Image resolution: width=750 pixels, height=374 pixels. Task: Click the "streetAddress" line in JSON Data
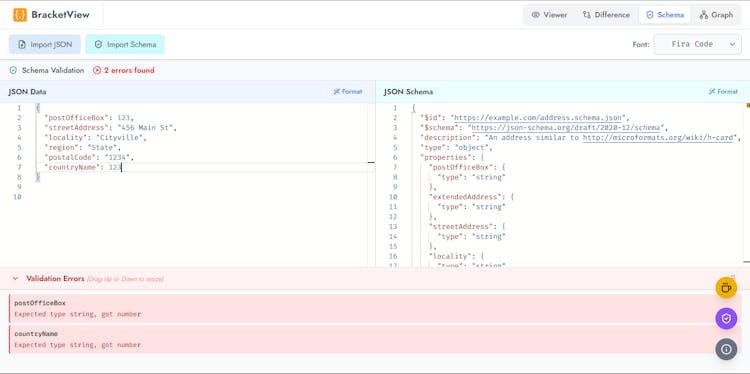(110, 128)
